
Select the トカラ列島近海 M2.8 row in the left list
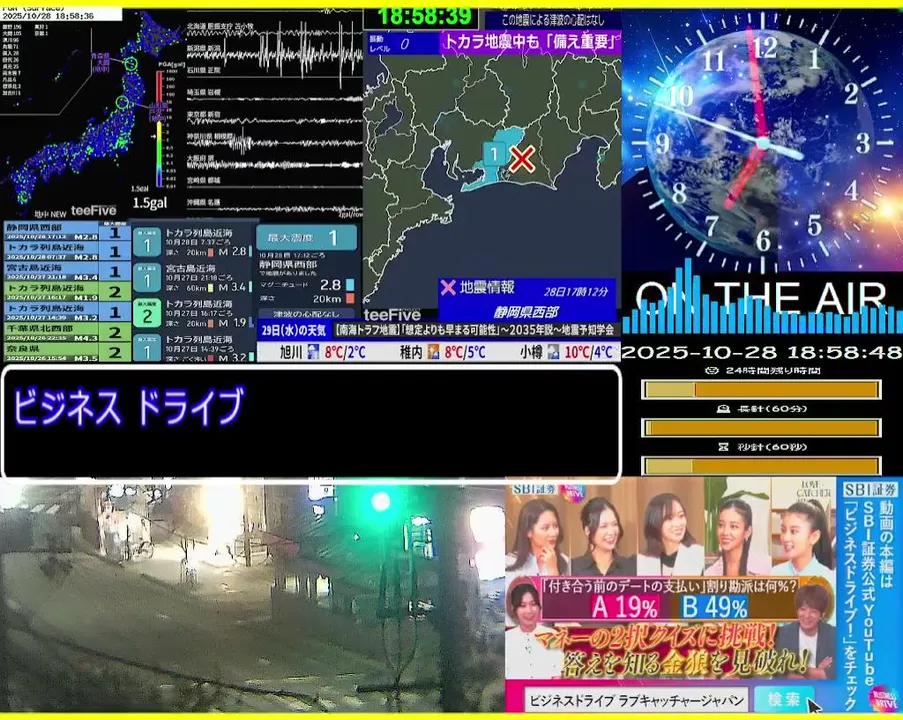[x=67, y=252]
